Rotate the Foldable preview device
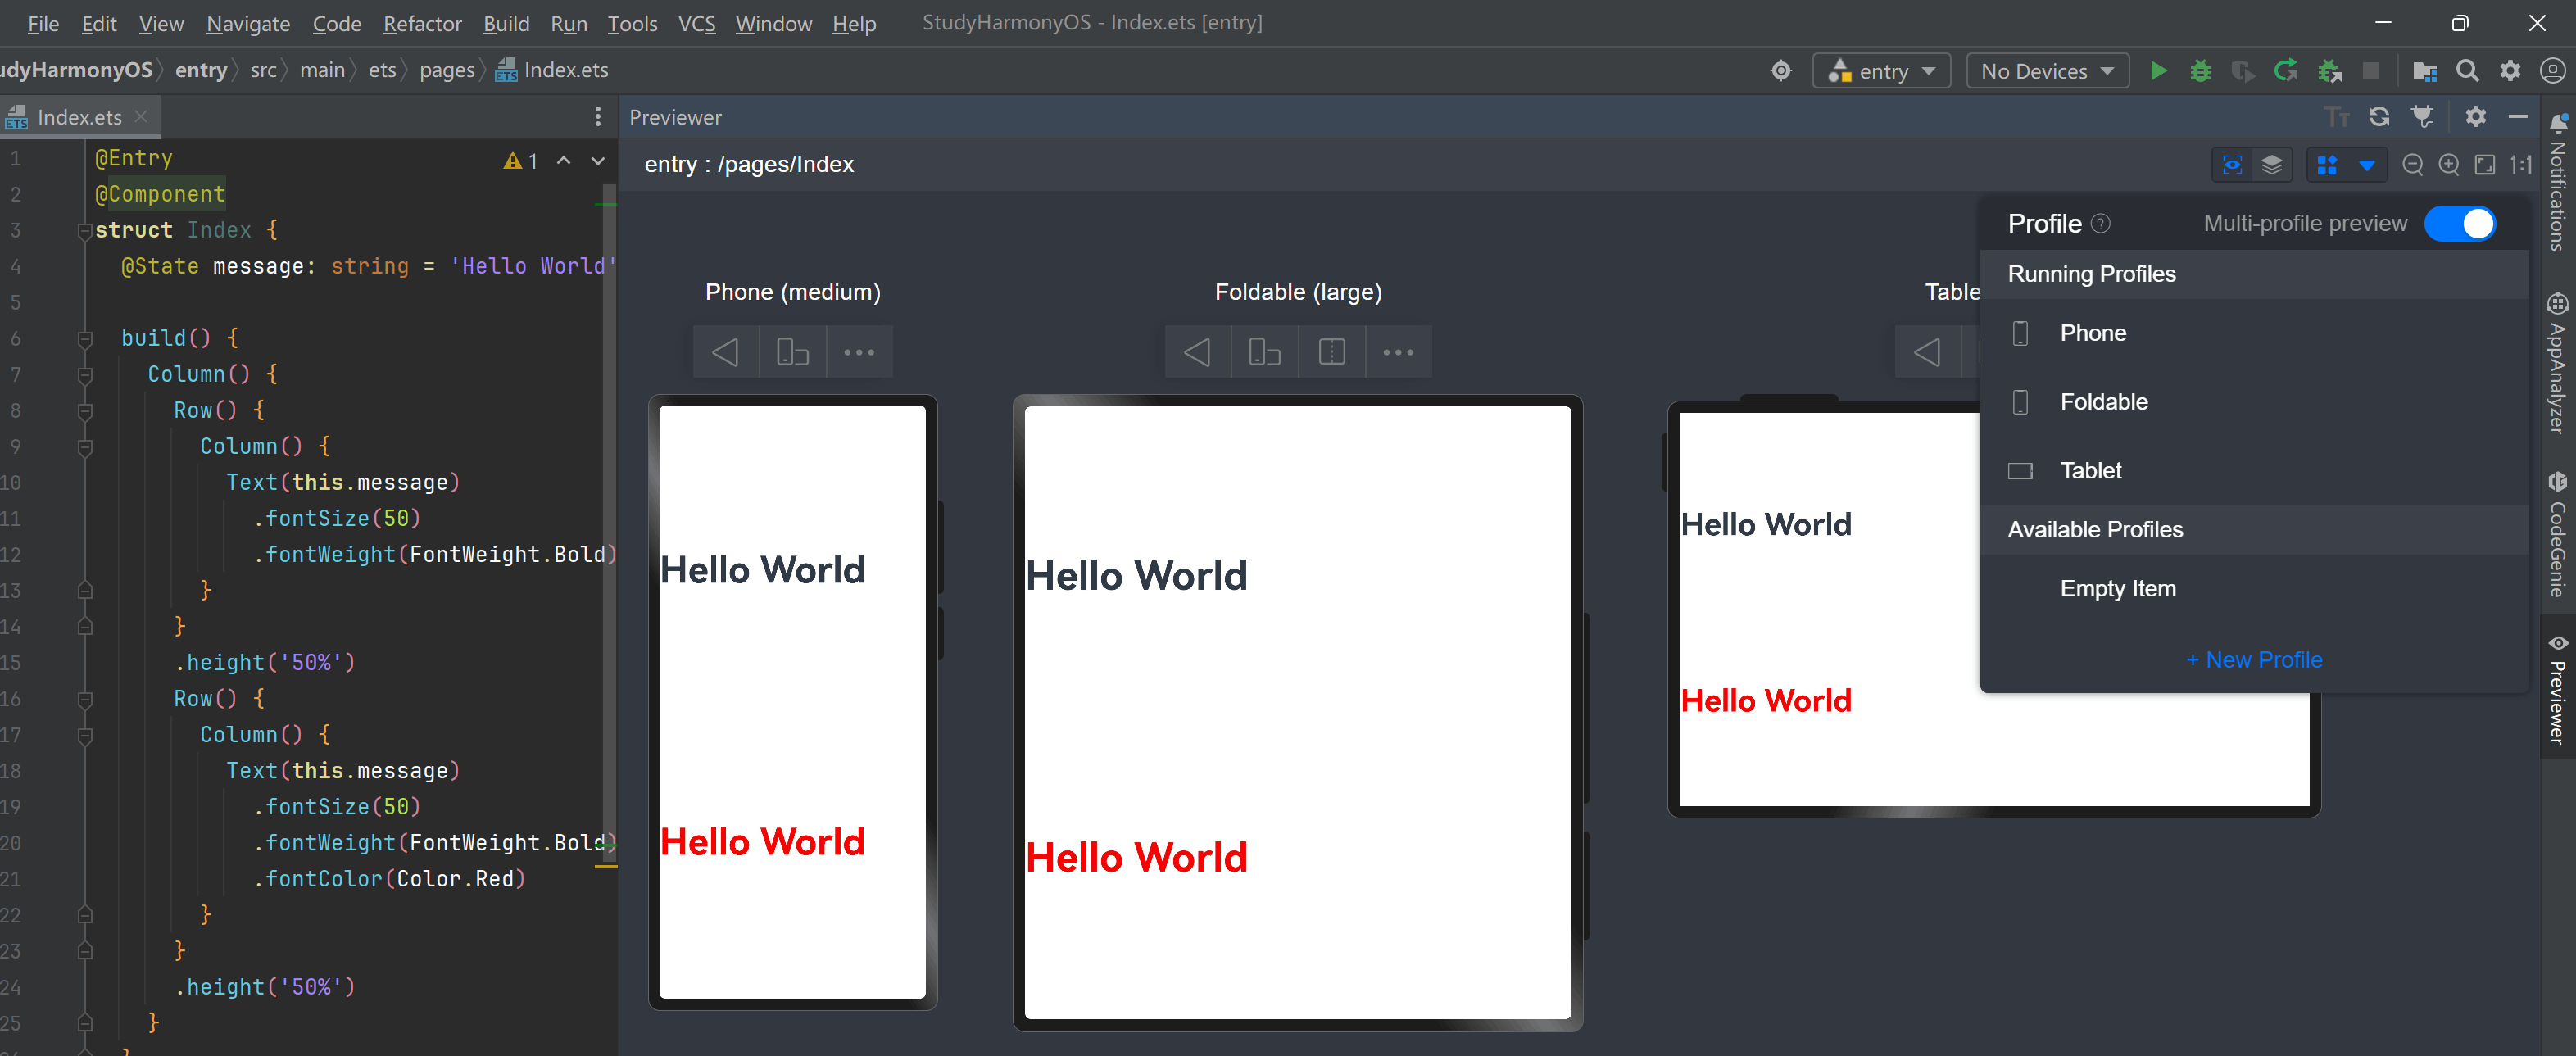Image resolution: width=2576 pixels, height=1056 pixels. click(1265, 352)
